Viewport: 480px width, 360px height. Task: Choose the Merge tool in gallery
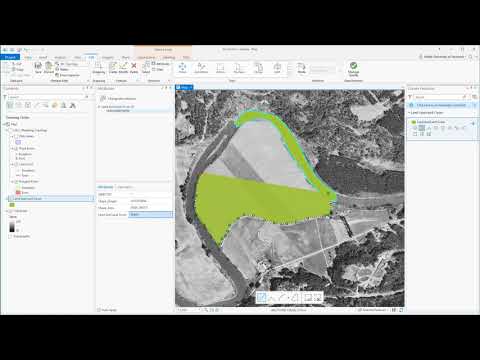259,68
